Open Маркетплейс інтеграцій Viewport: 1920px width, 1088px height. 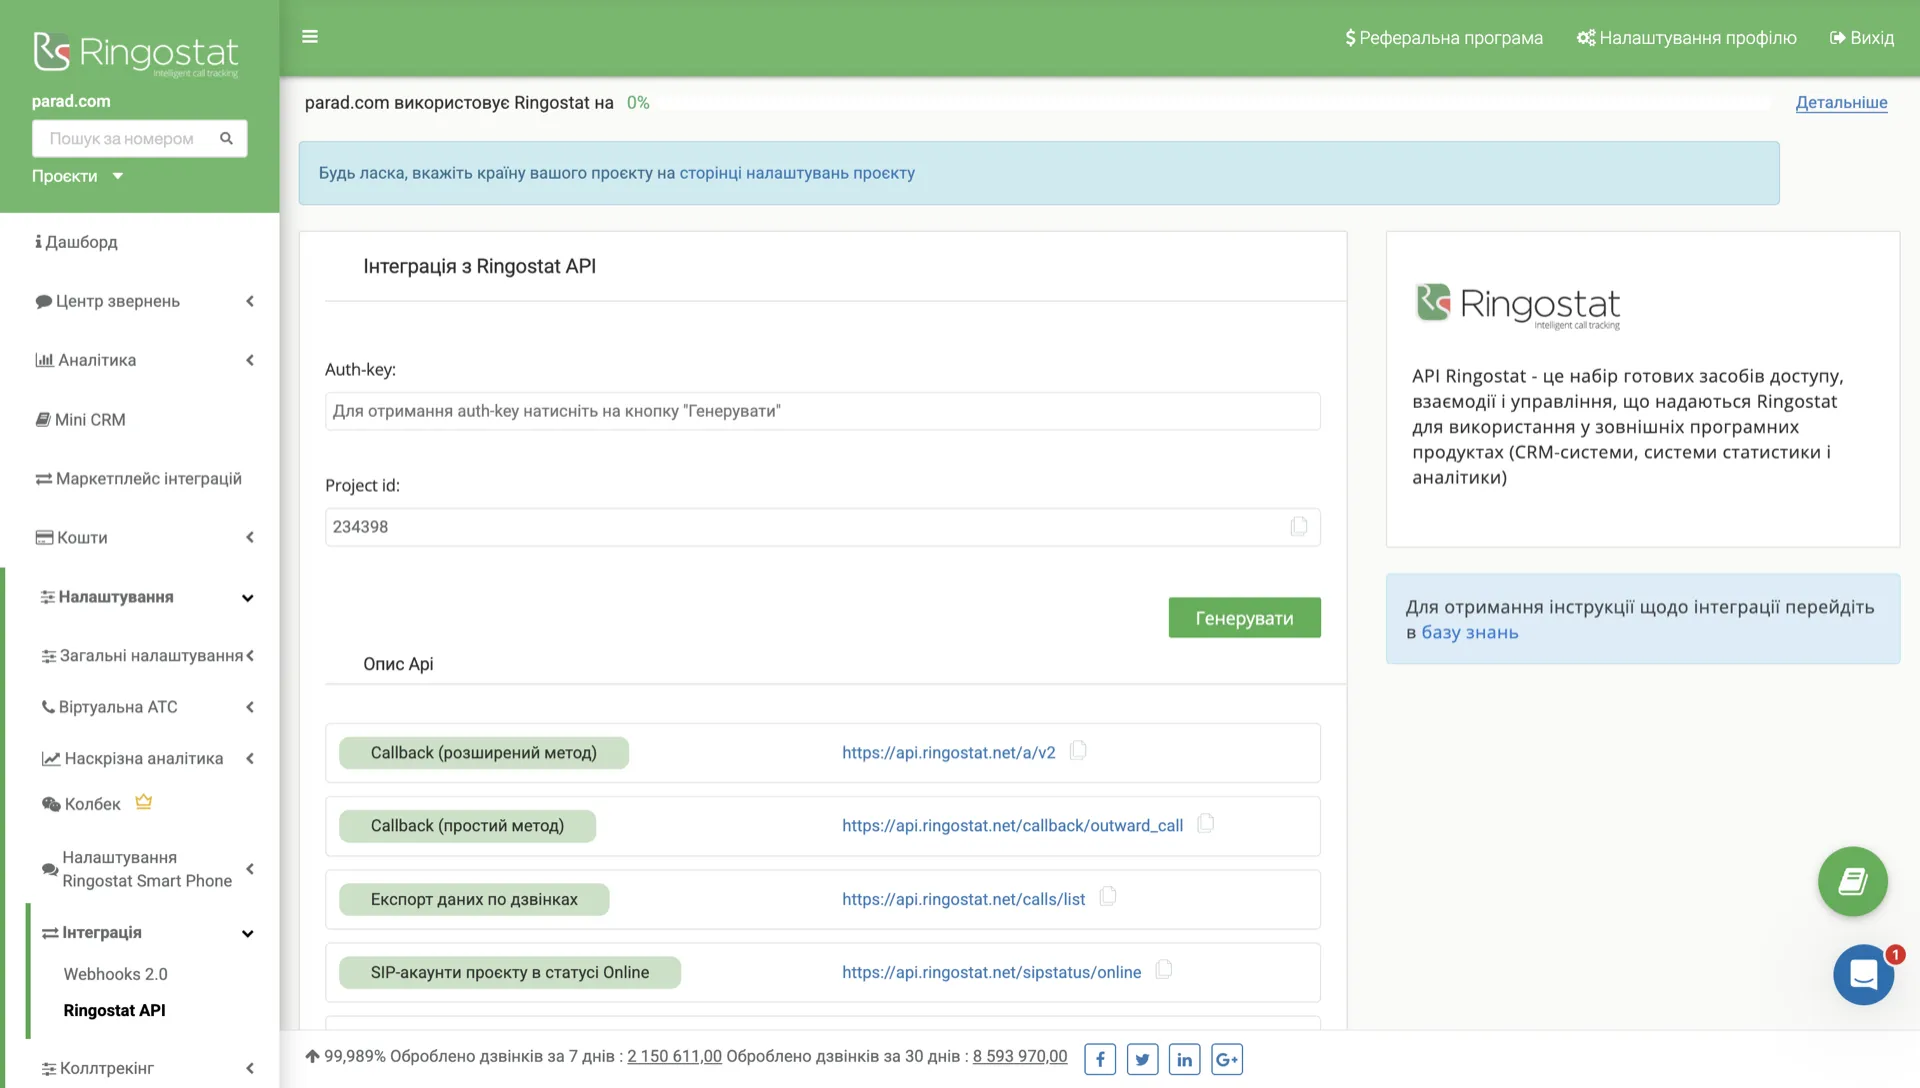click(138, 479)
